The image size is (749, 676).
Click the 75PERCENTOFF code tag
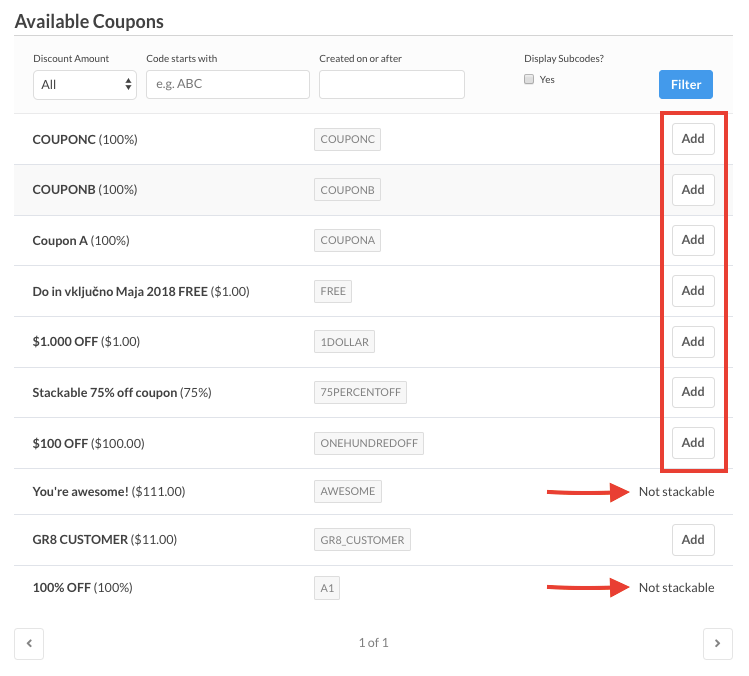360,392
